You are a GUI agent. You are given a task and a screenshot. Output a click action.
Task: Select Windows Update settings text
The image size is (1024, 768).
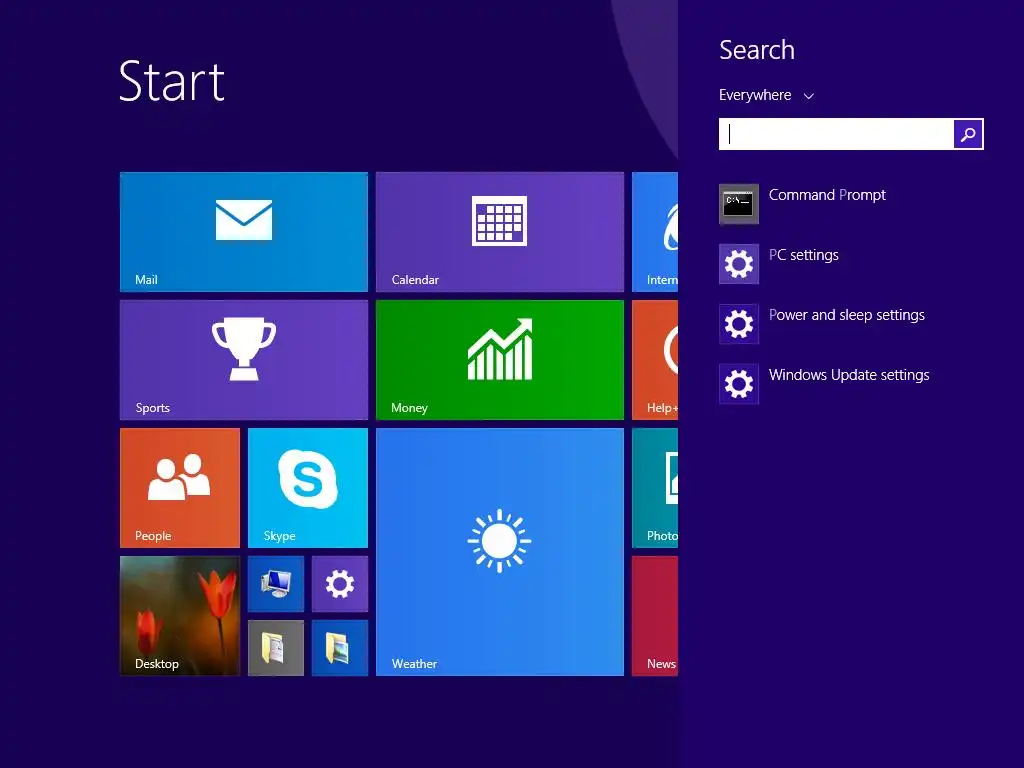click(849, 375)
